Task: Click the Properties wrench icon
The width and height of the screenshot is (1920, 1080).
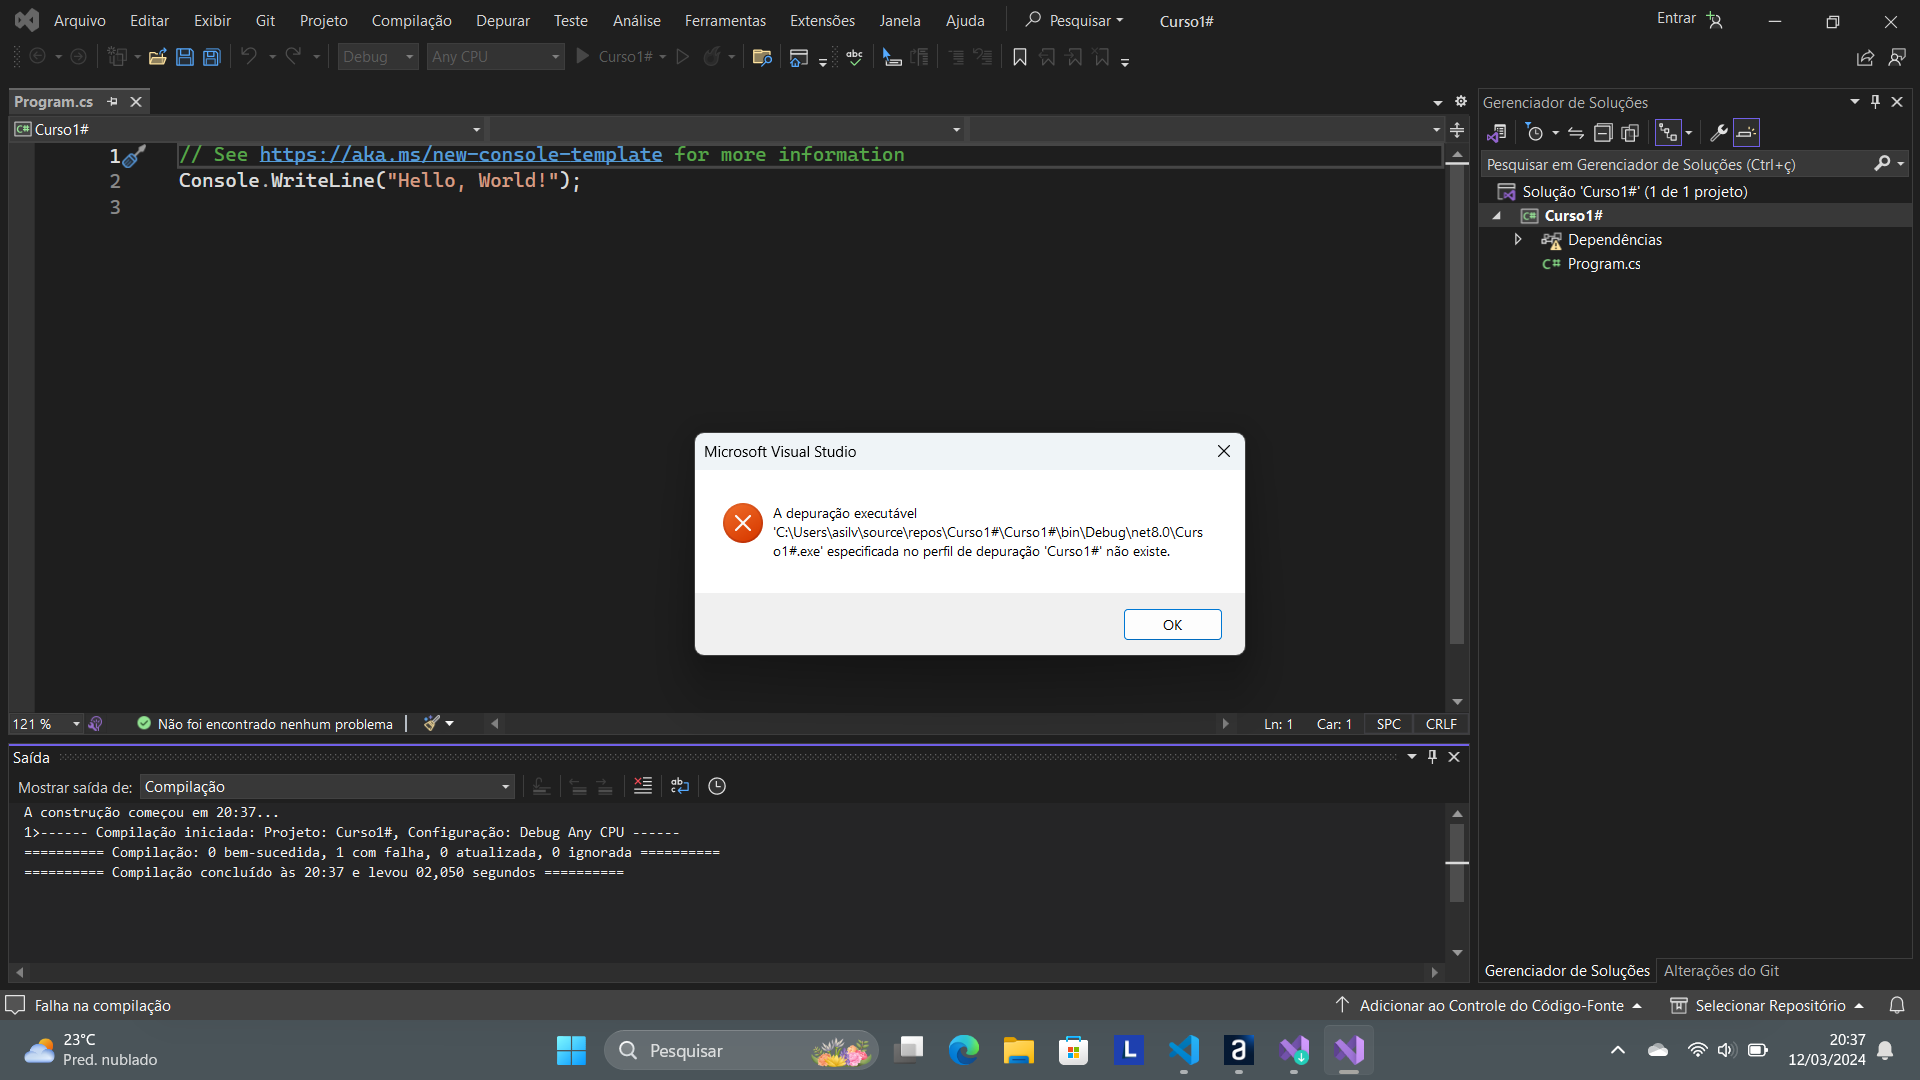Action: coord(1719,133)
